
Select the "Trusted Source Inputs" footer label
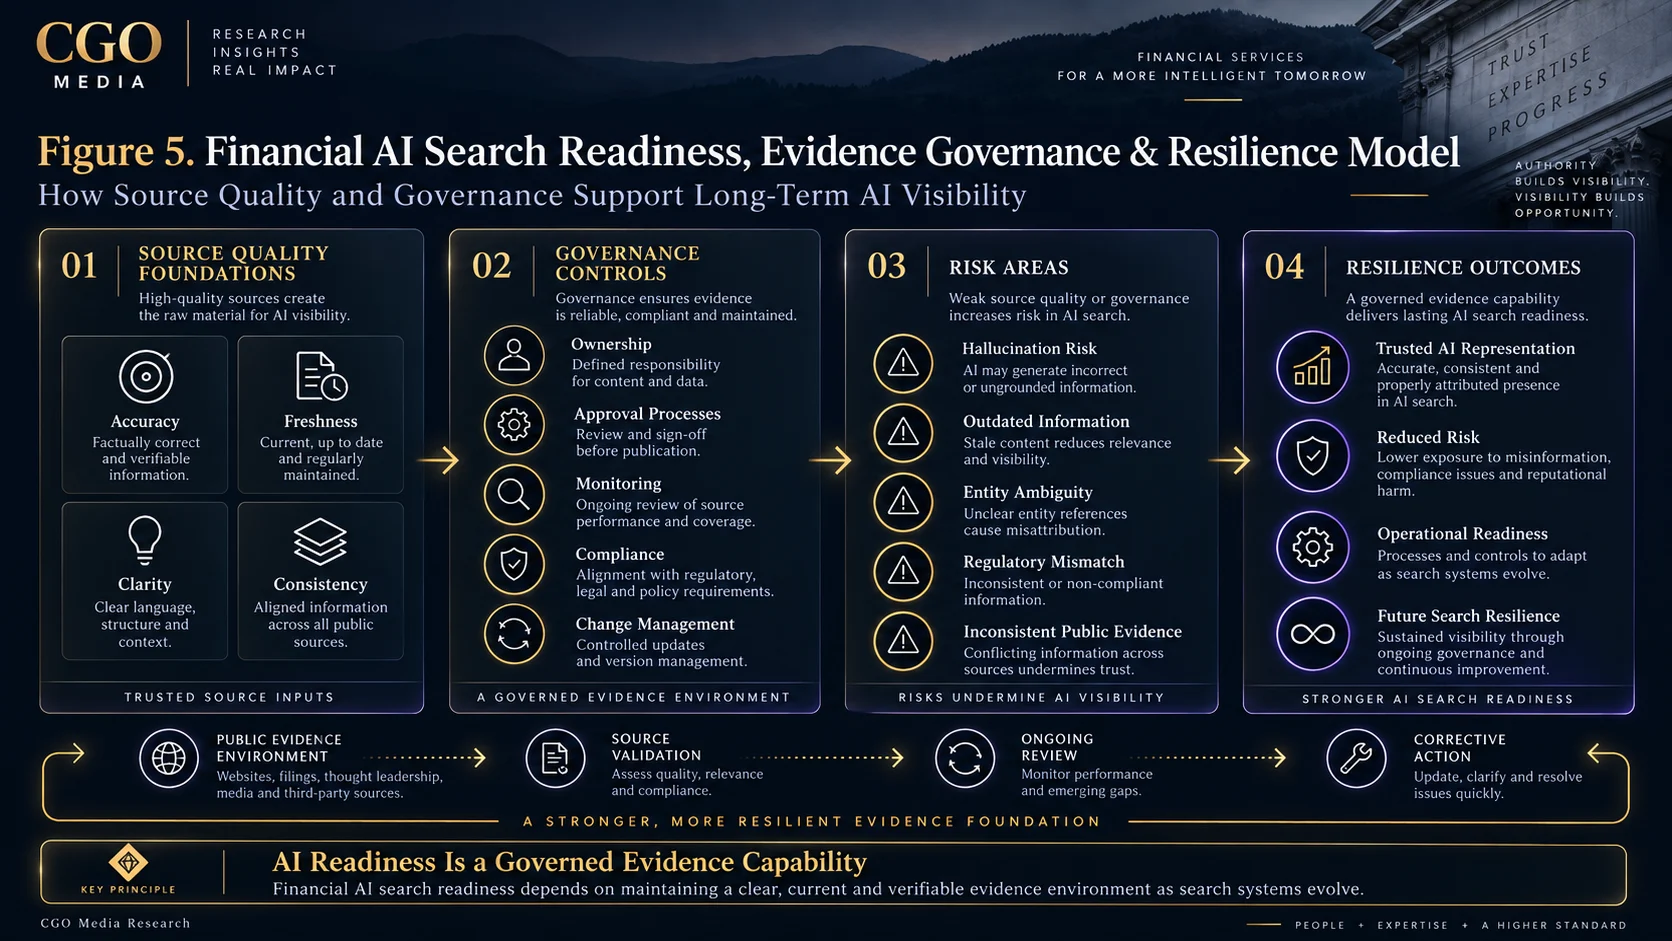(x=229, y=697)
